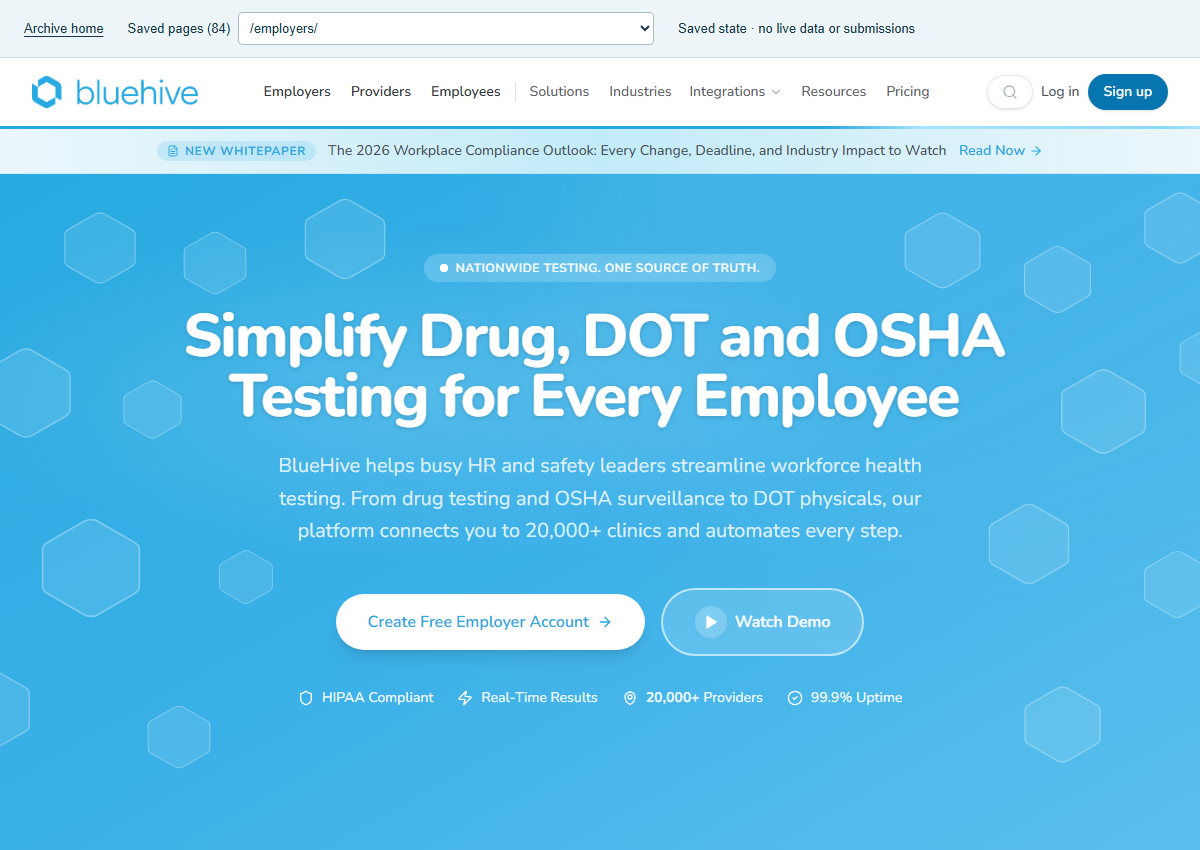Click the arrow next to Read Now
Viewport: 1200px width, 850px height.
[1037, 151]
